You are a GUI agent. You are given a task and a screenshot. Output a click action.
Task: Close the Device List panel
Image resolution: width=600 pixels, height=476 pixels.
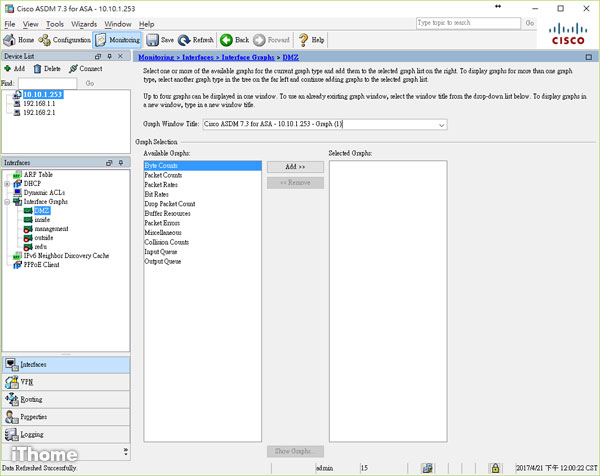(121, 56)
